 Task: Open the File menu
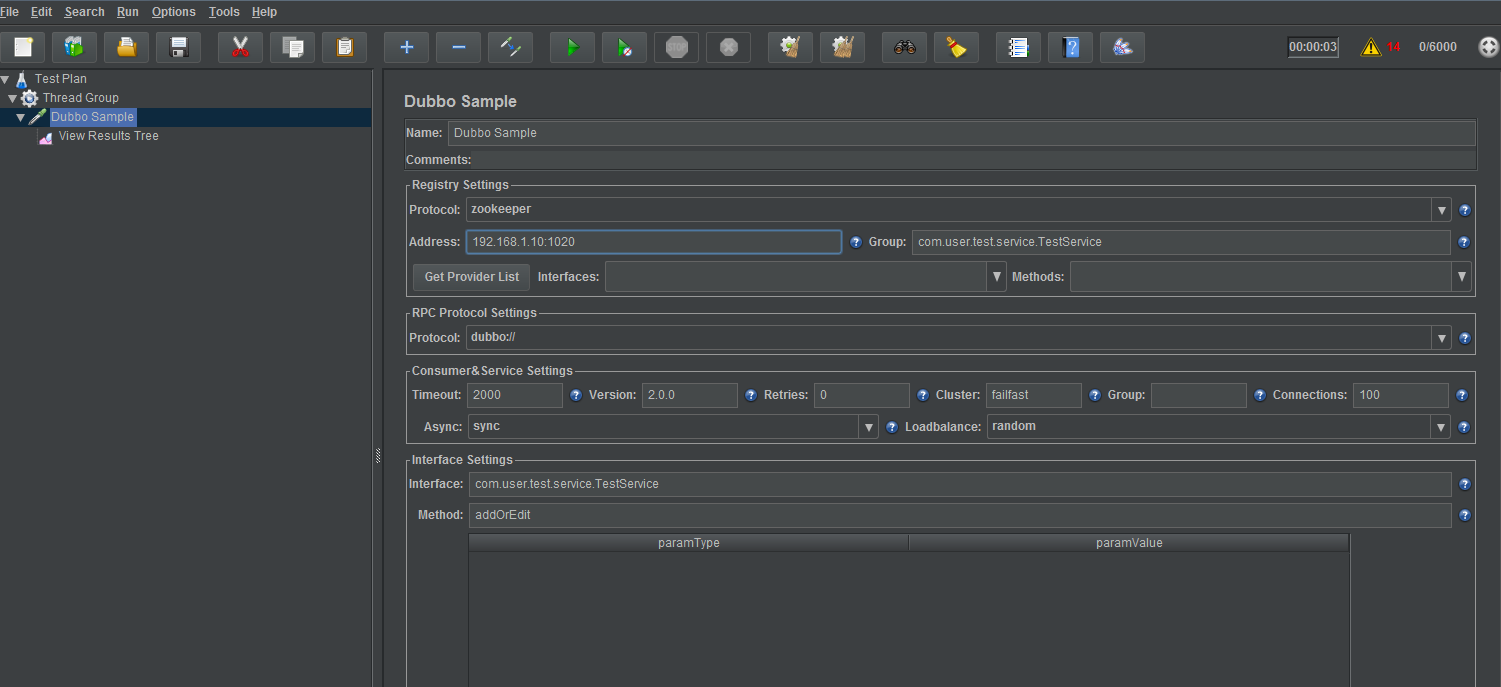tap(9, 12)
